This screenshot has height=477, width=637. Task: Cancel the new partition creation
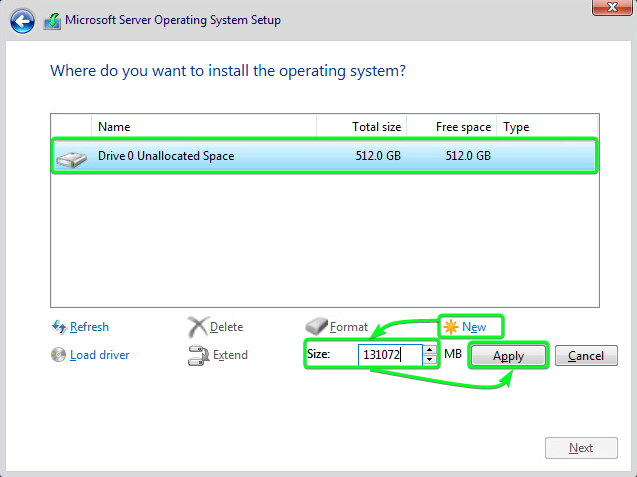click(586, 356)
